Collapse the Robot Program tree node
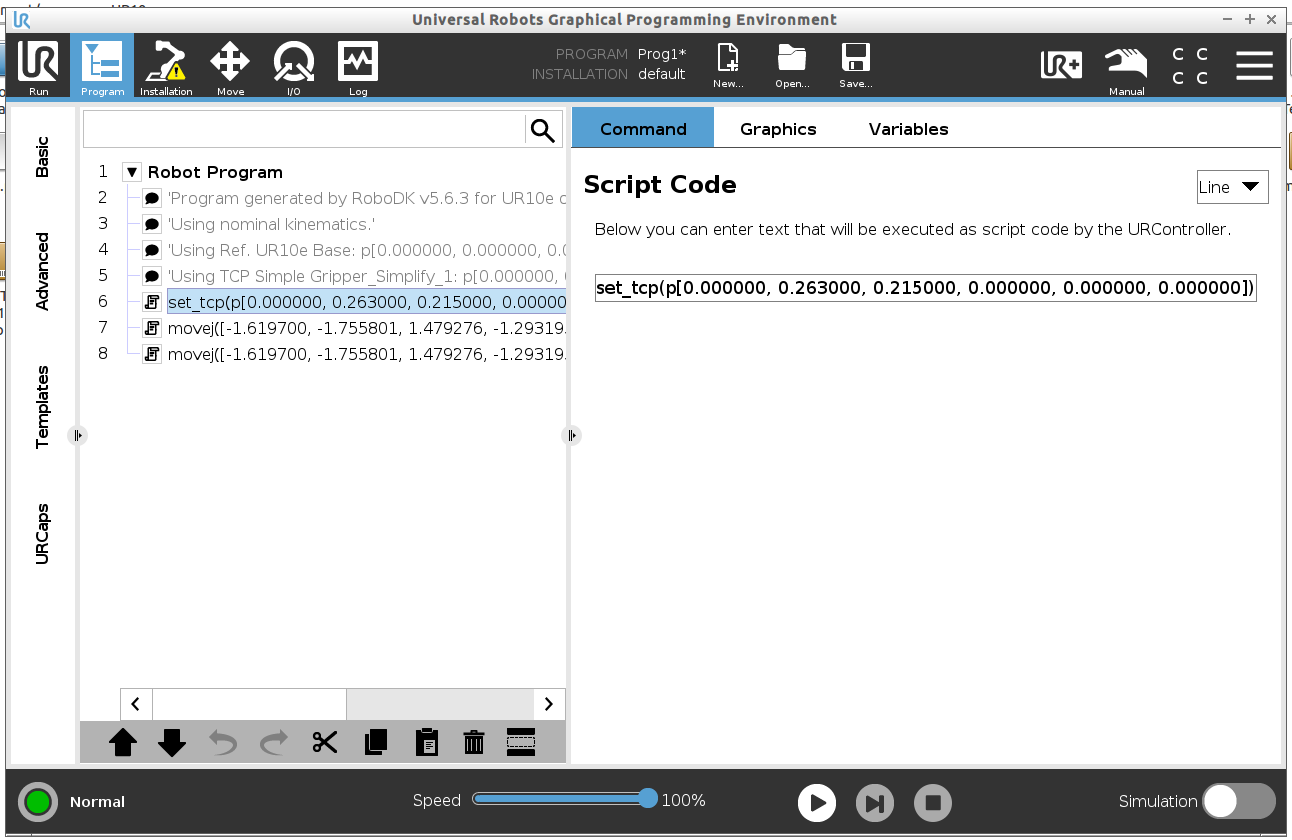The image size is (1292, 840). [x=132, y=172]
